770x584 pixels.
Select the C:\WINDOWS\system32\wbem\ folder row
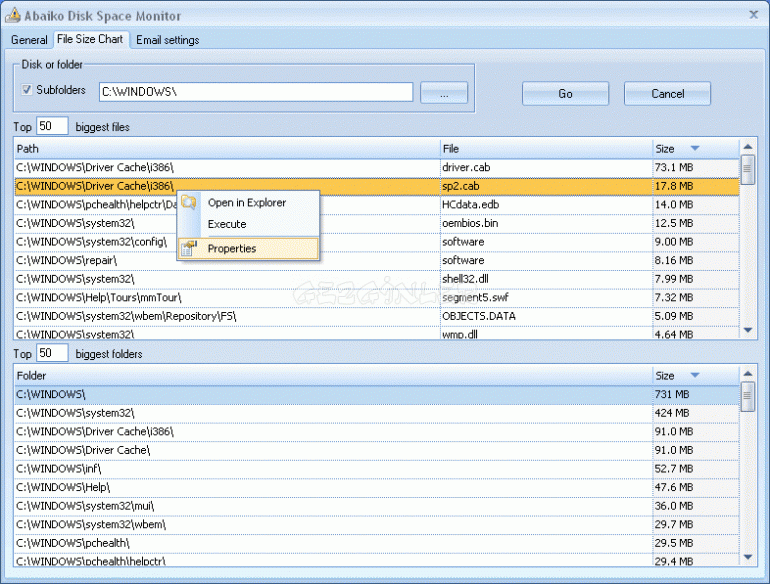(377, 525)
